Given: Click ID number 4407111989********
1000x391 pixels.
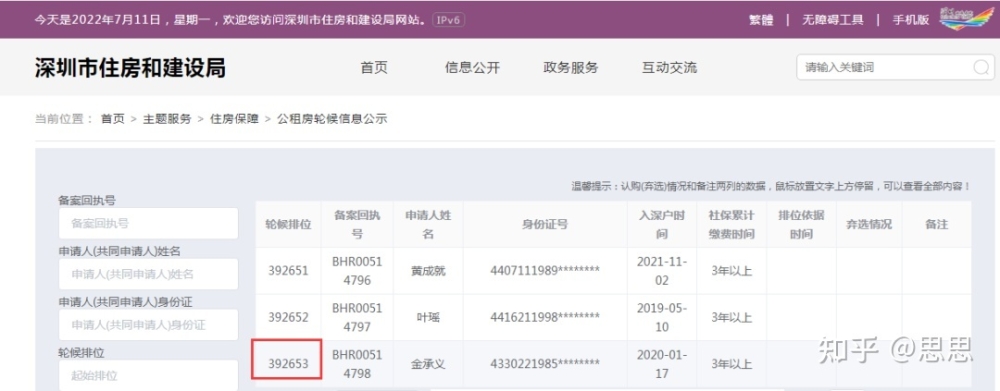Looking at the screenshot, I should pyautogui.click(x=545, y=271).
